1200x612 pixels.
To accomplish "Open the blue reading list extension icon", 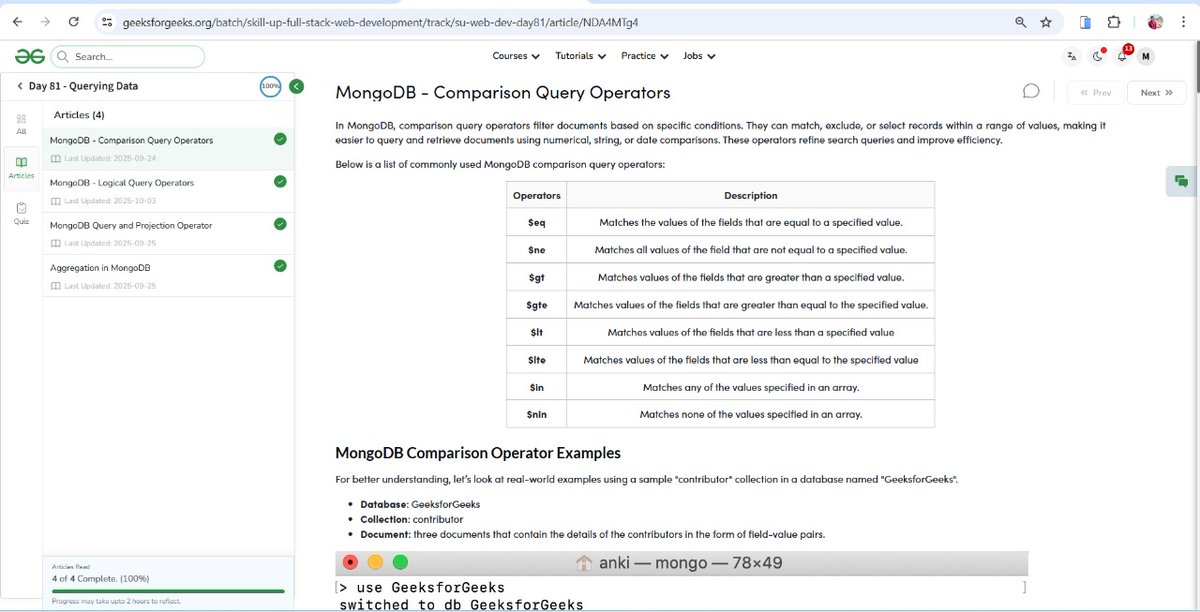I will pos(1085,21).
